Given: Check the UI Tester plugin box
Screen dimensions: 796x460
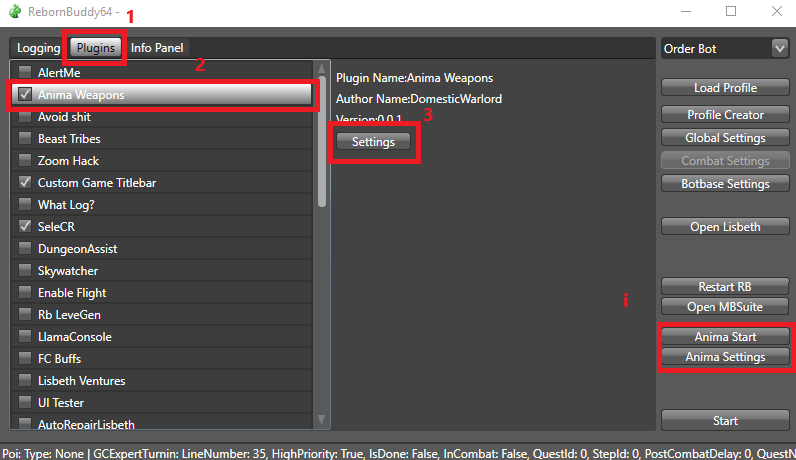Looking at the screenshot, I should [24, 402].
